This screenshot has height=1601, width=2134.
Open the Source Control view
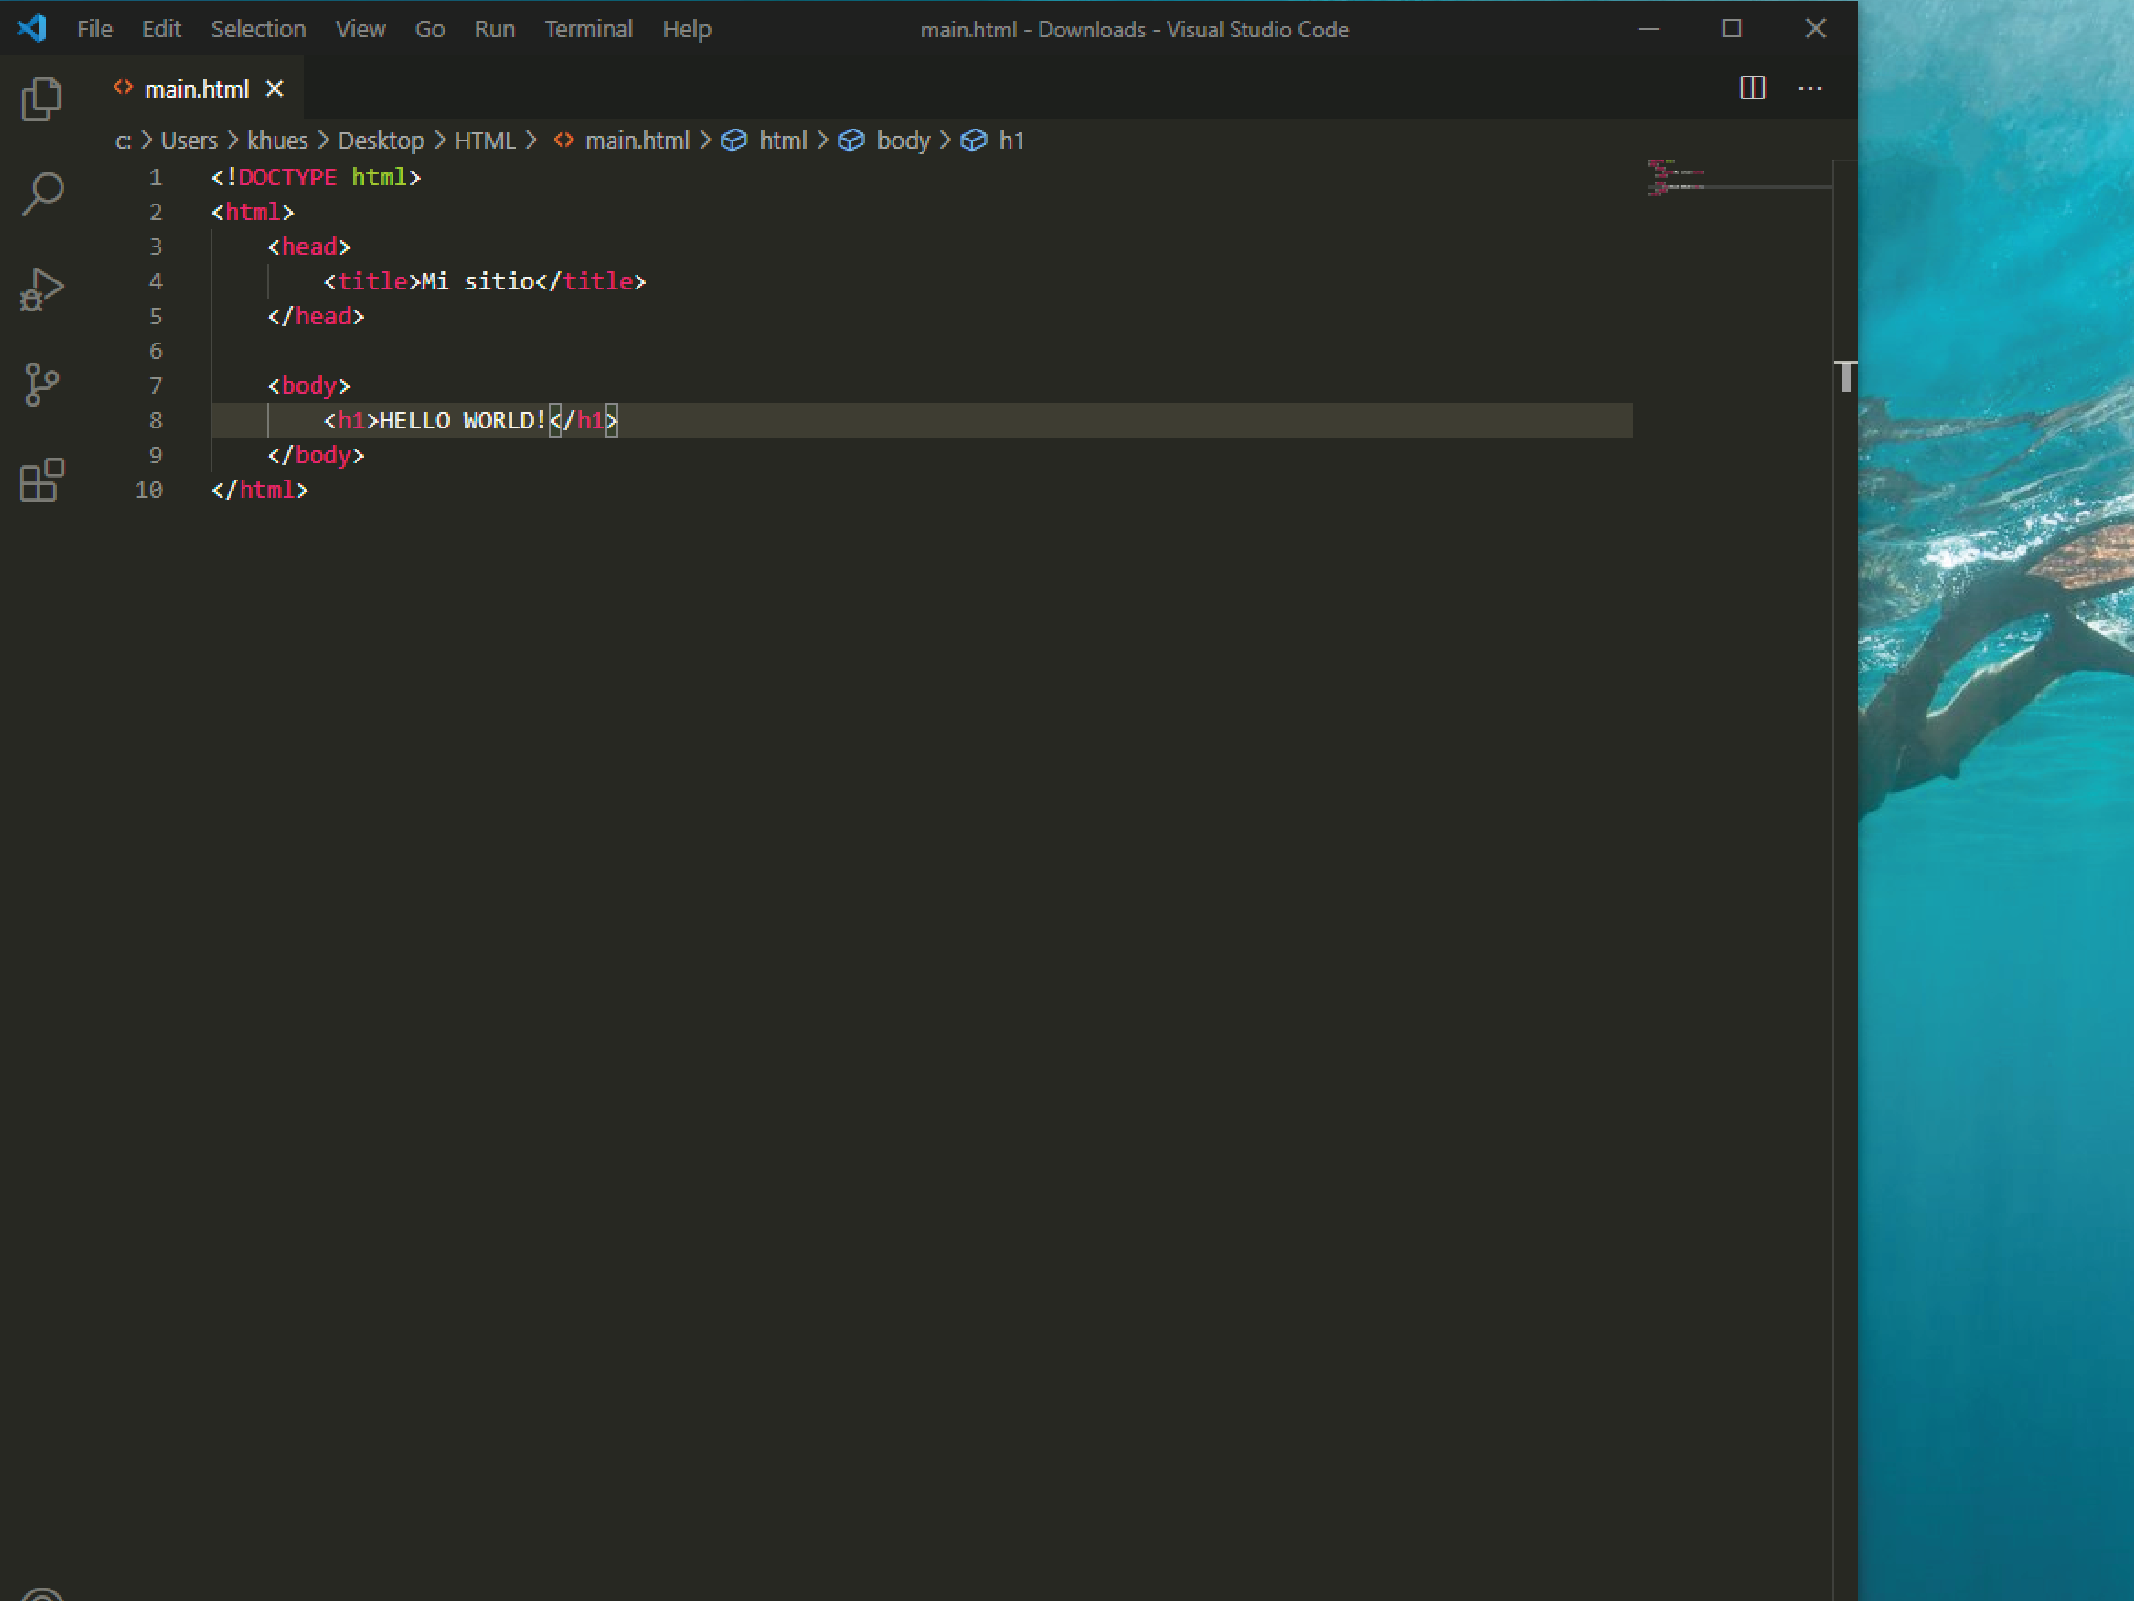pyautogui.click(x=41, y=384)
